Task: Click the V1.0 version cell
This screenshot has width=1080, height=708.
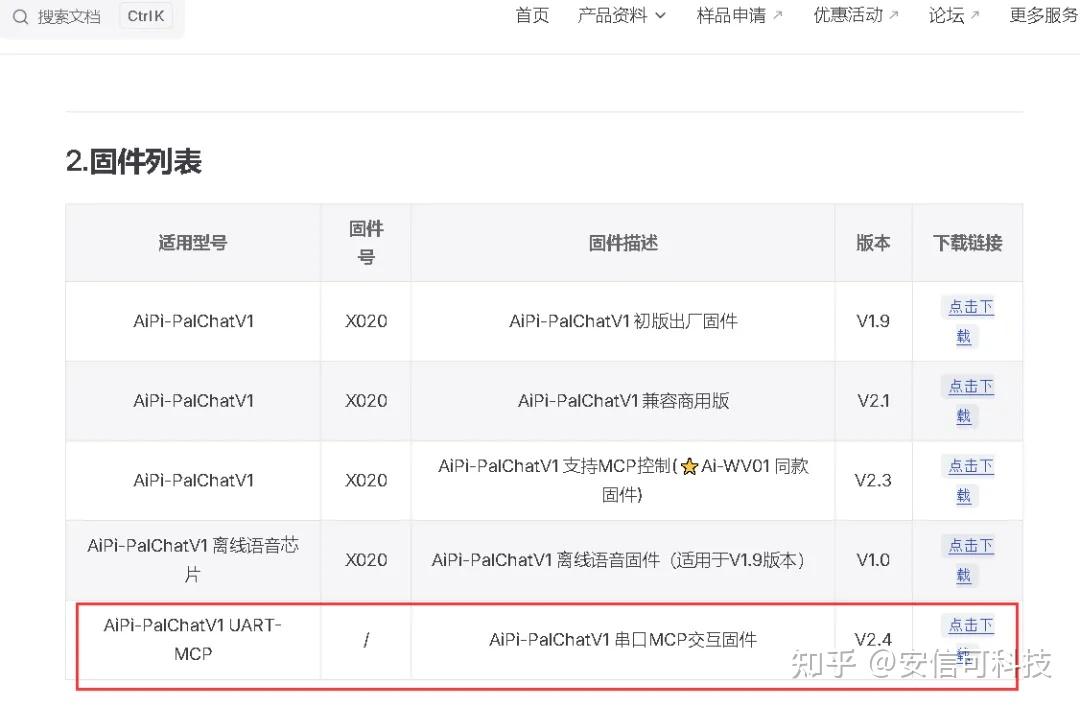Action: [x=873, y=560]
